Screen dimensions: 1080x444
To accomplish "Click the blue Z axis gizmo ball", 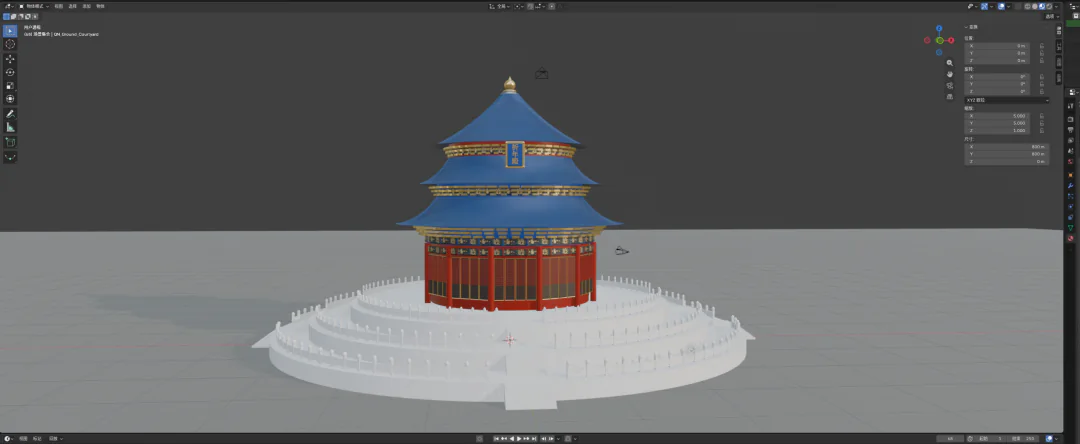I will 939,29.
